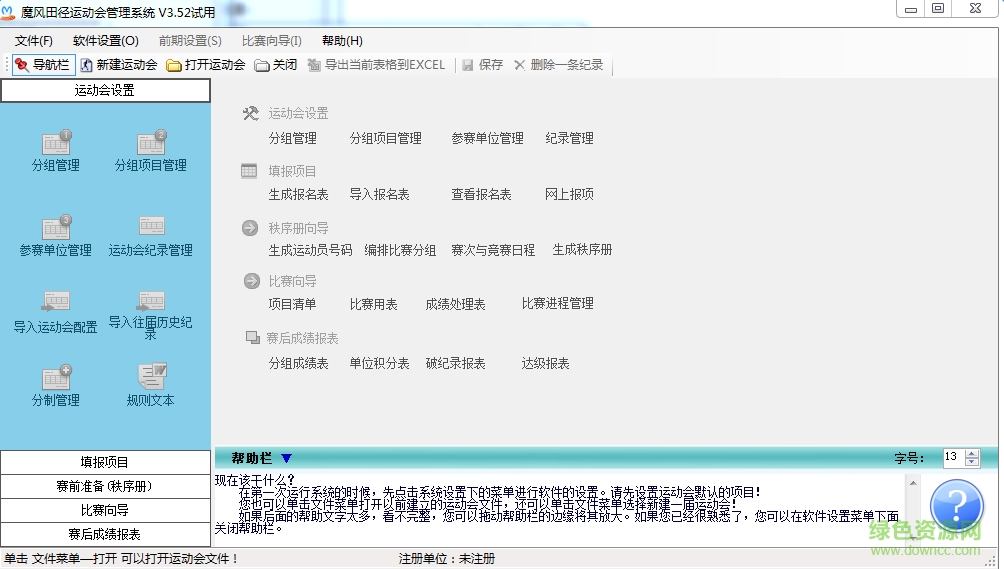Click 导入运动会配置 sidebar icon
Viewport: 1004px width, 569px height.
point(56,312)
